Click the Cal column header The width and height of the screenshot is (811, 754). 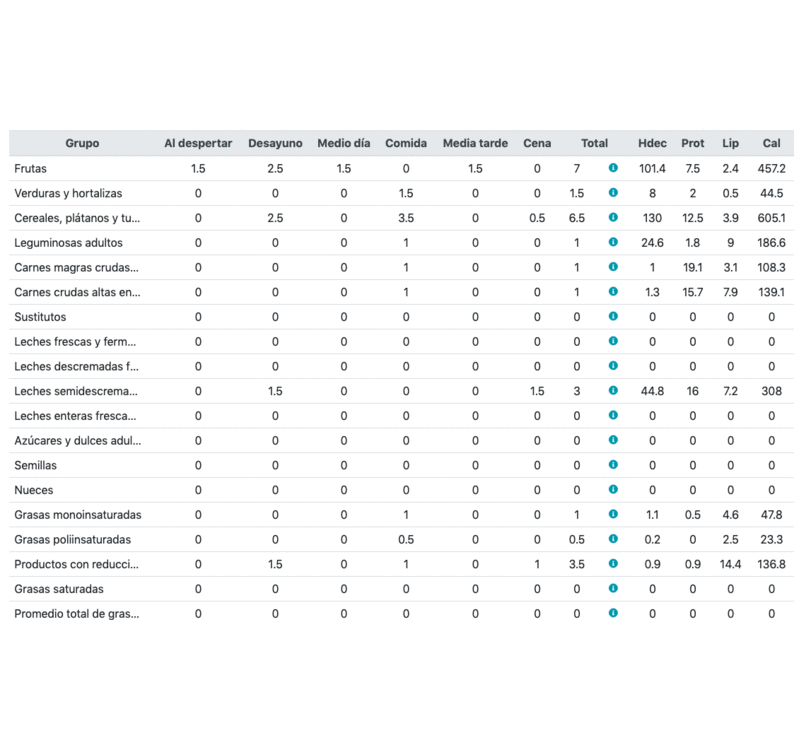(x=771, y=143)
